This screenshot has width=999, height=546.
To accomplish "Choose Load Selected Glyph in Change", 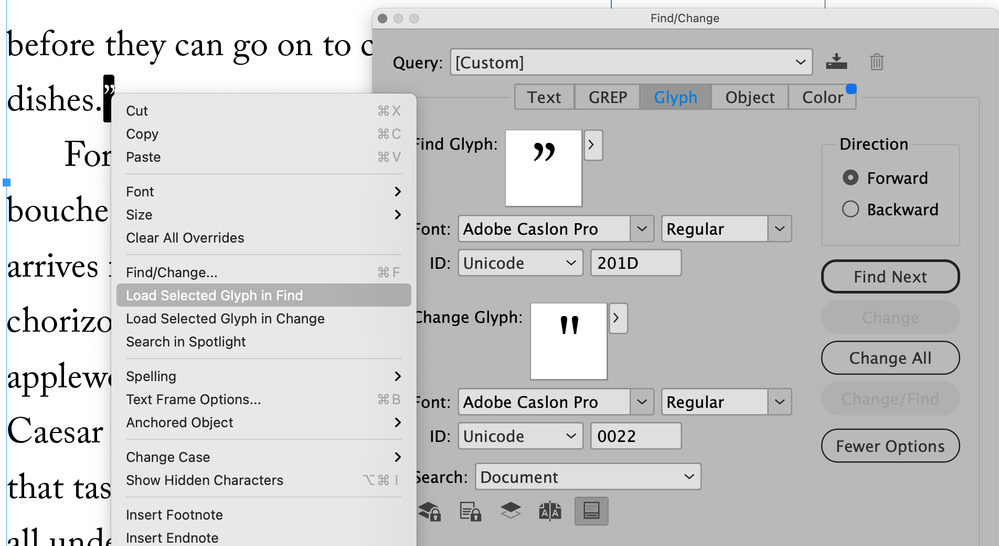I will point(225,318).
